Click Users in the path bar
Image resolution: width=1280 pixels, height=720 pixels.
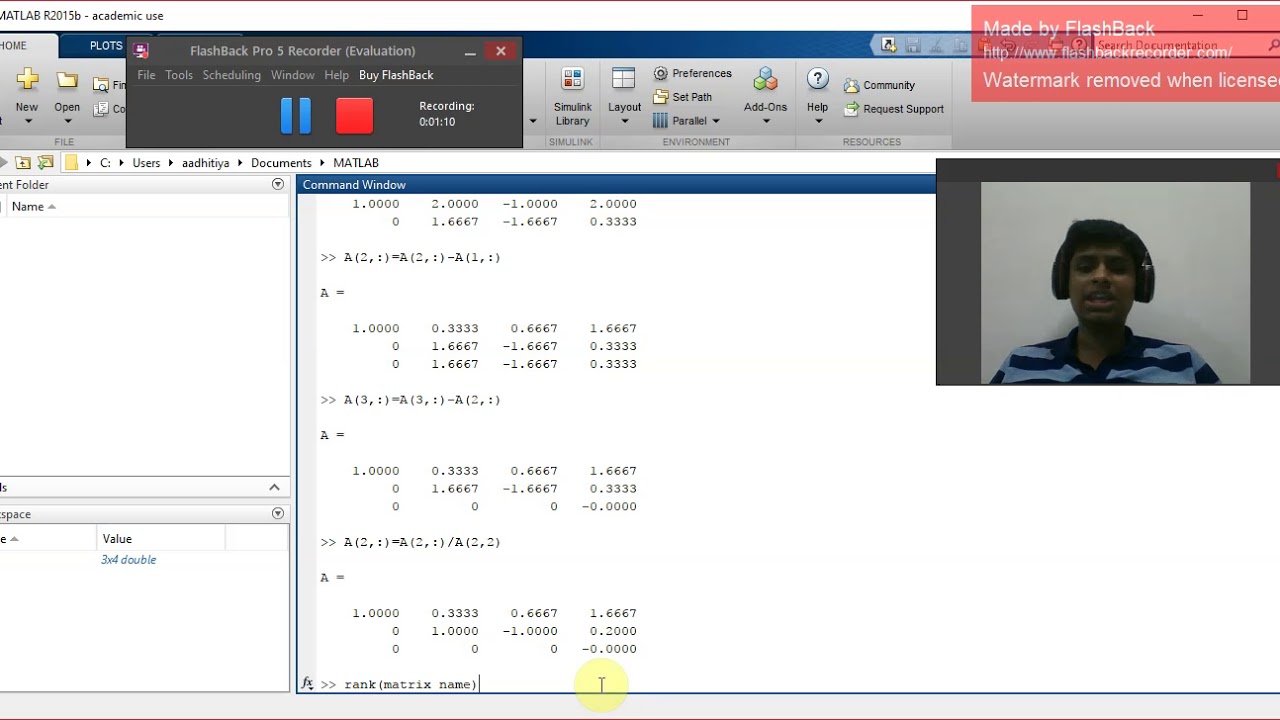(x=146, y=162)
